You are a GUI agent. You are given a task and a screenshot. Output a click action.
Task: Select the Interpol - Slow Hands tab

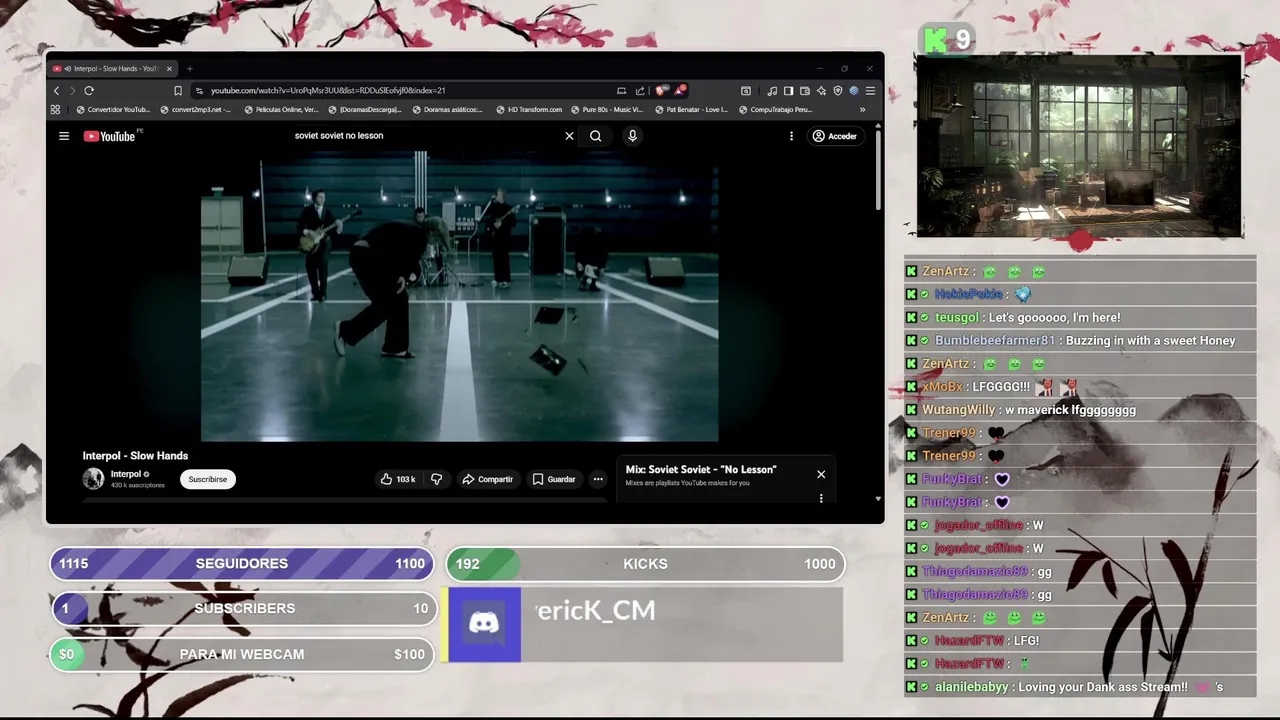click(112, 69)
